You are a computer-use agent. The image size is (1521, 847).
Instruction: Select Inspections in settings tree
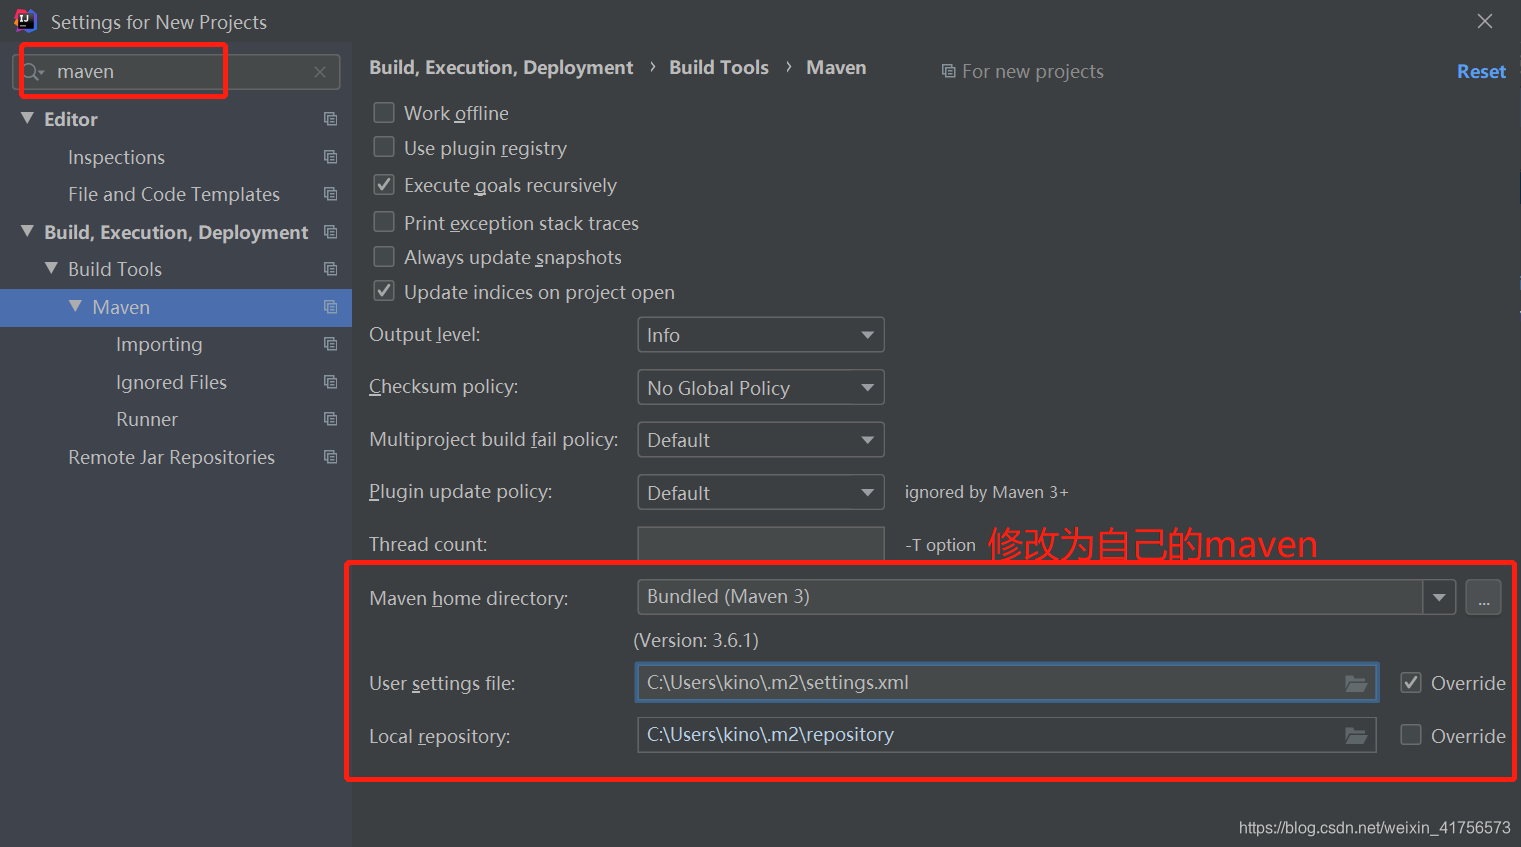click(x=116, y=157)
